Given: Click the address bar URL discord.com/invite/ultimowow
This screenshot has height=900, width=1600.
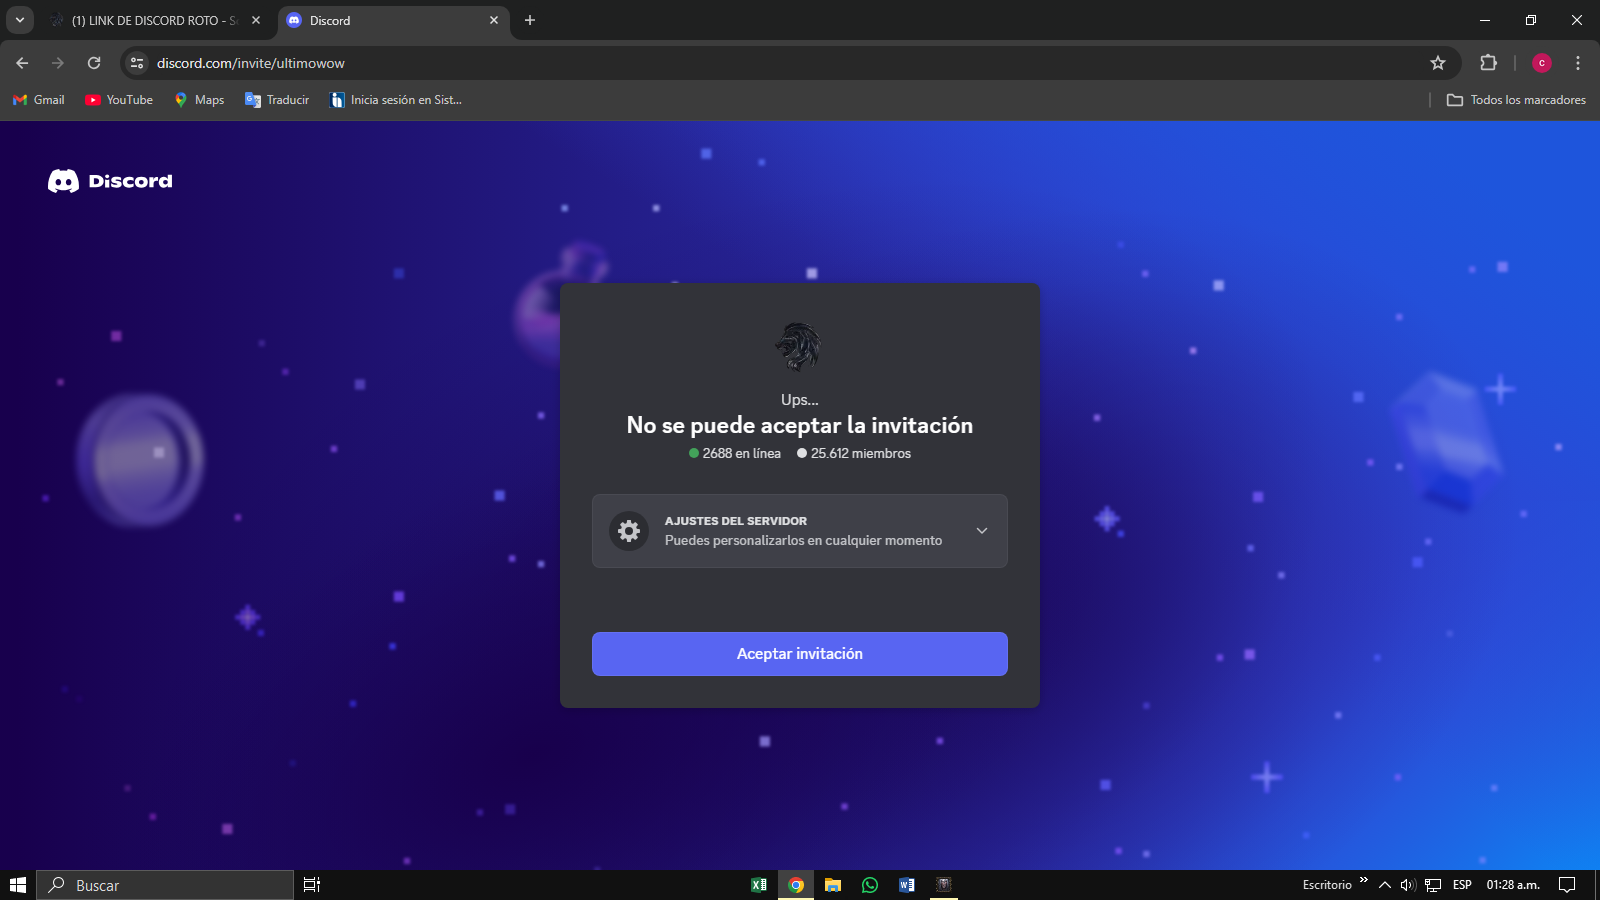Looking at the screenshot, I should coord(251,63).
